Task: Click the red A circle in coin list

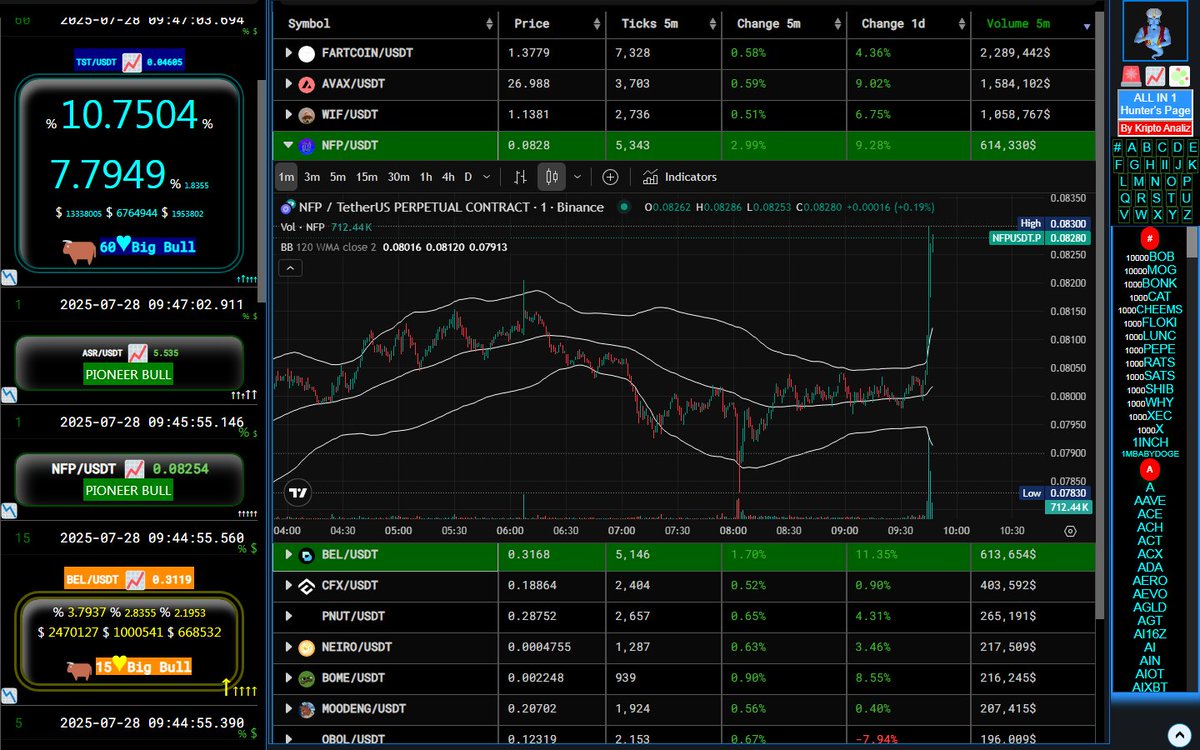Action: [x=1150, y=471]
